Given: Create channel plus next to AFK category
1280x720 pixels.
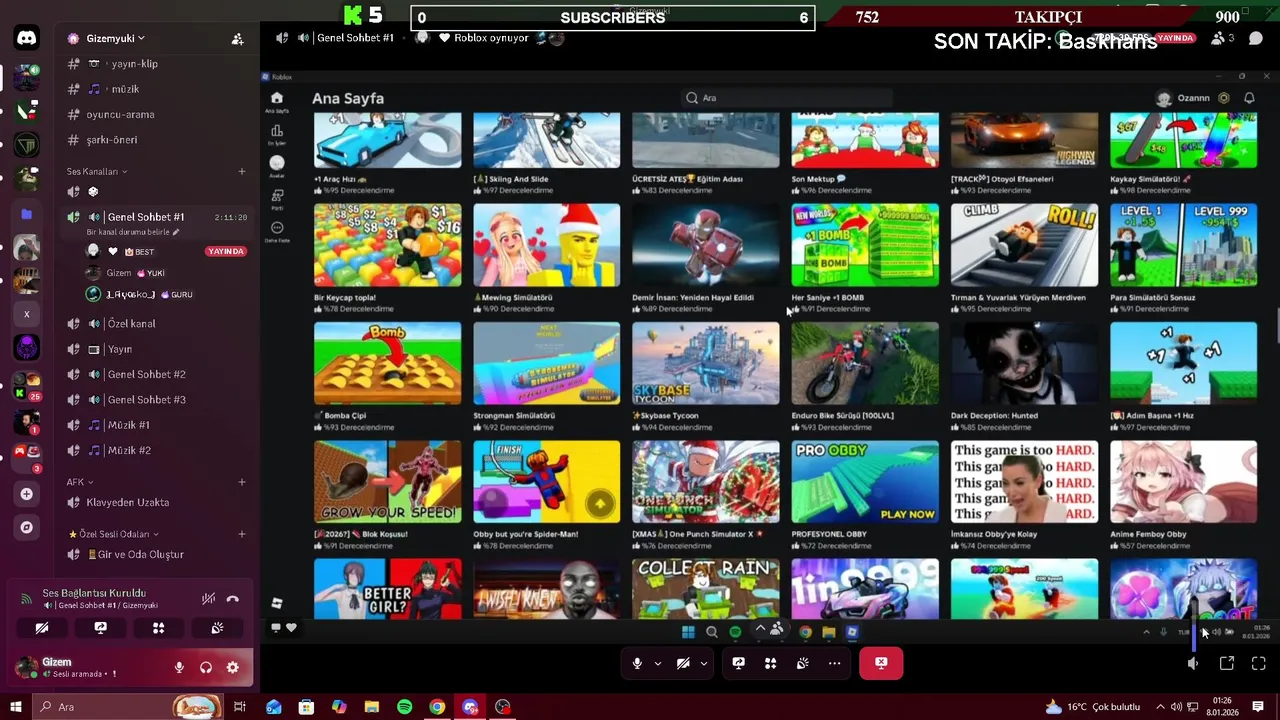Looking at the screenshot, I should pos(242,482).
